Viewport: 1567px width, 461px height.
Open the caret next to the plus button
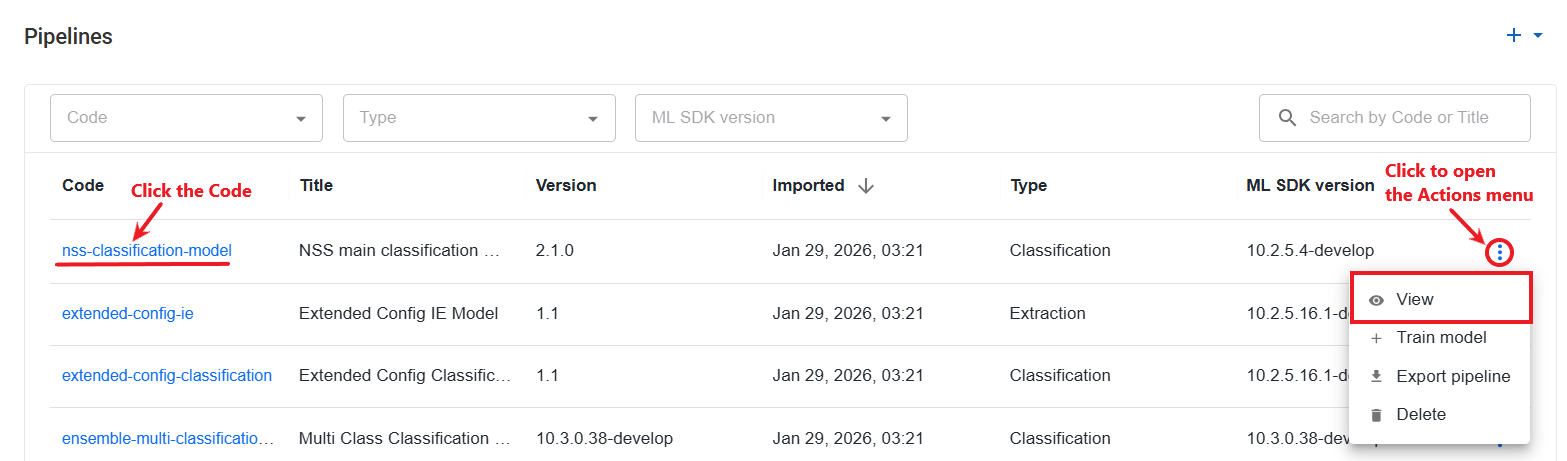pyautogui.click(x=1538, y=36)
